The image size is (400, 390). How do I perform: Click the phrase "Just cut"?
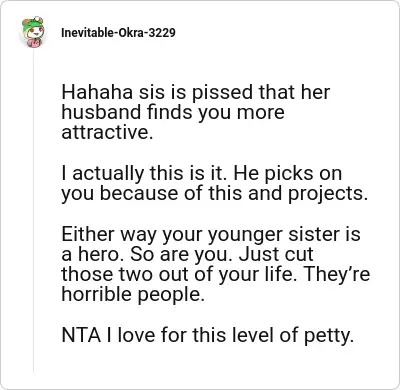[276, 254]
